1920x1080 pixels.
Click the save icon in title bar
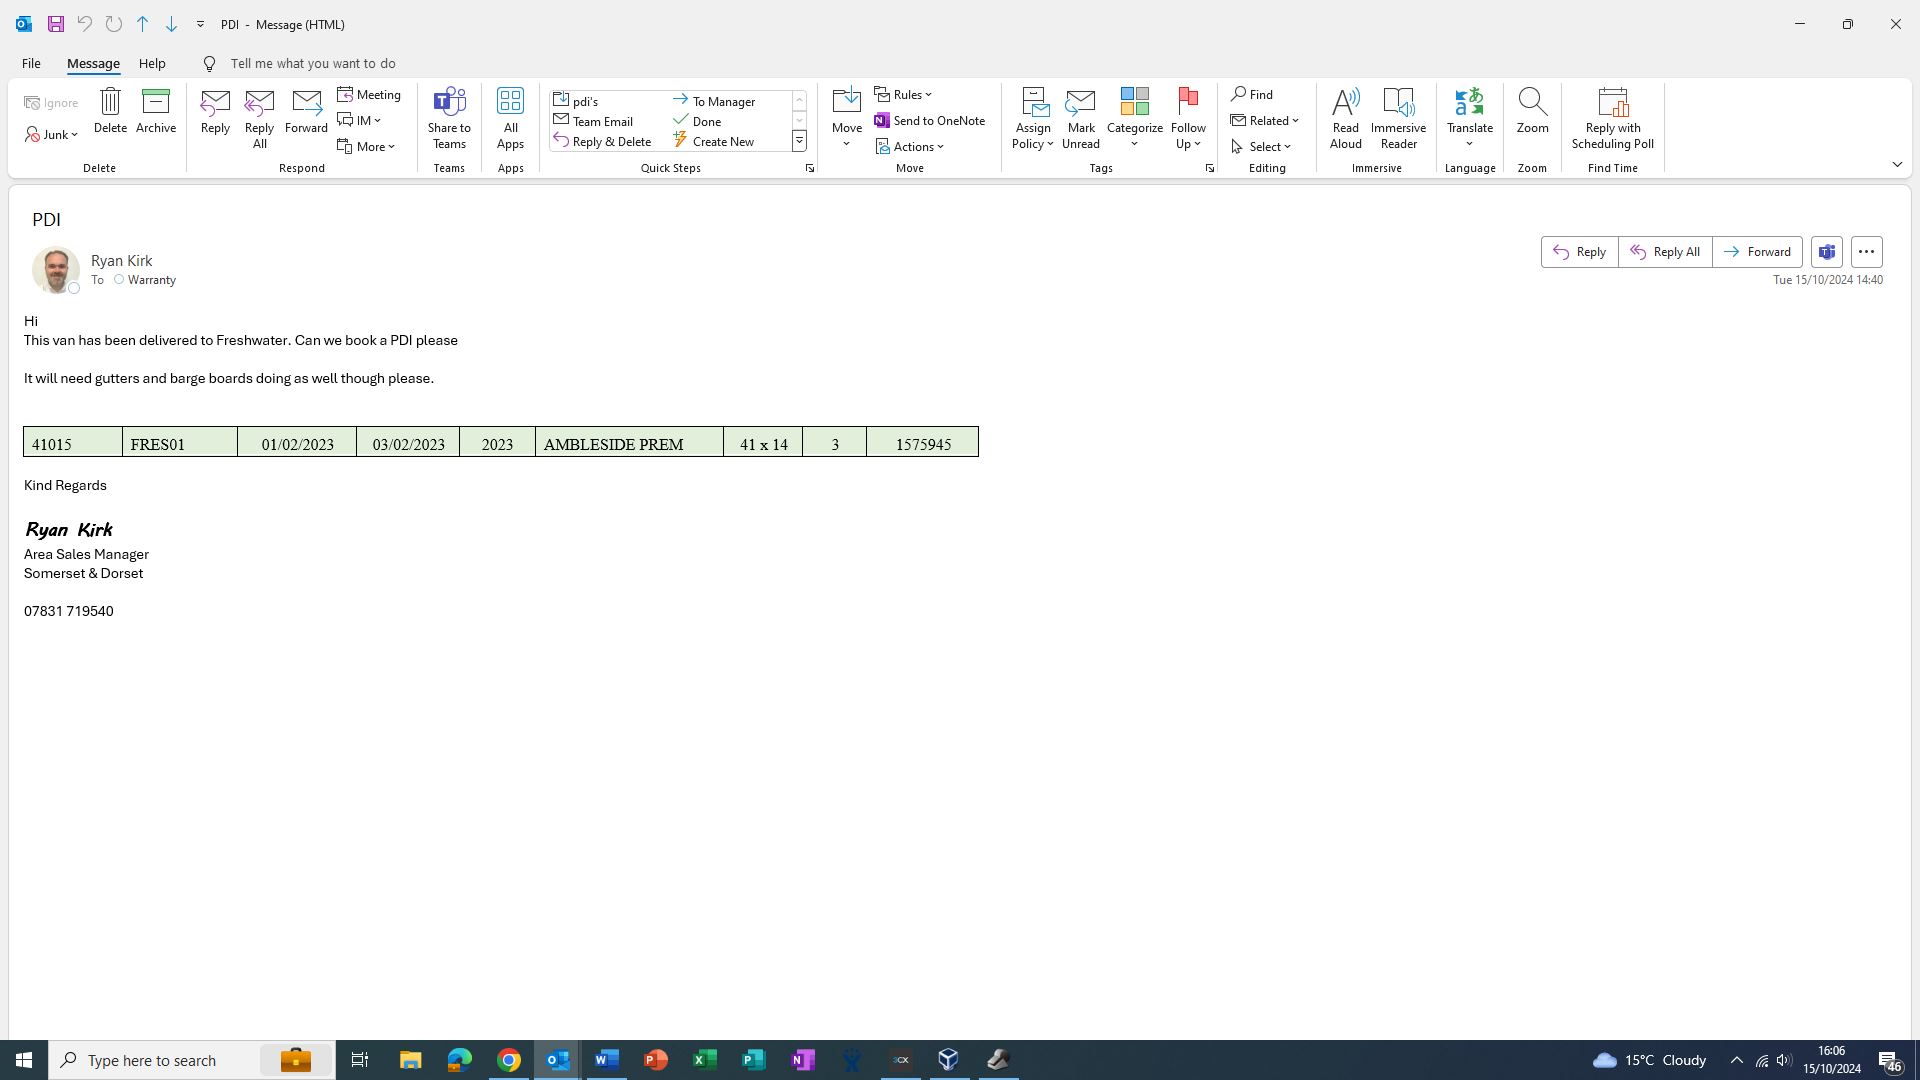point(56,24)
